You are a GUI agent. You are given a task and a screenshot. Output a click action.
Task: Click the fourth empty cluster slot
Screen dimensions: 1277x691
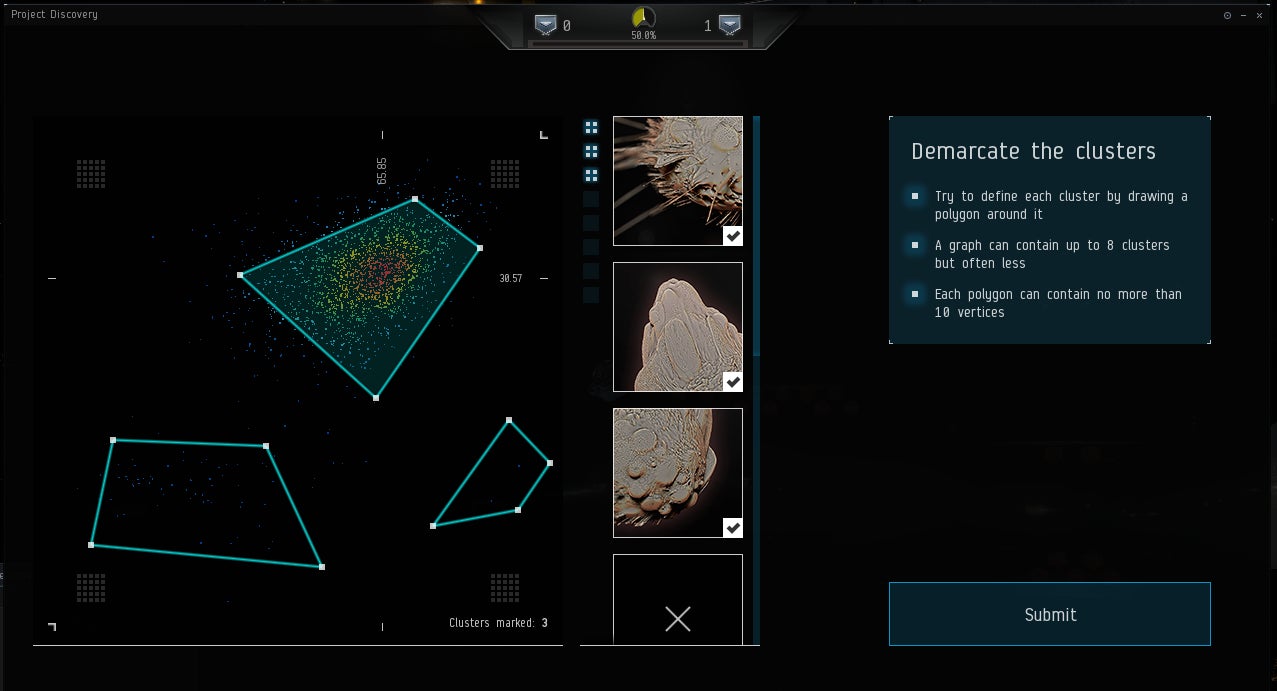pyautogui.click(x=591, y=199)
